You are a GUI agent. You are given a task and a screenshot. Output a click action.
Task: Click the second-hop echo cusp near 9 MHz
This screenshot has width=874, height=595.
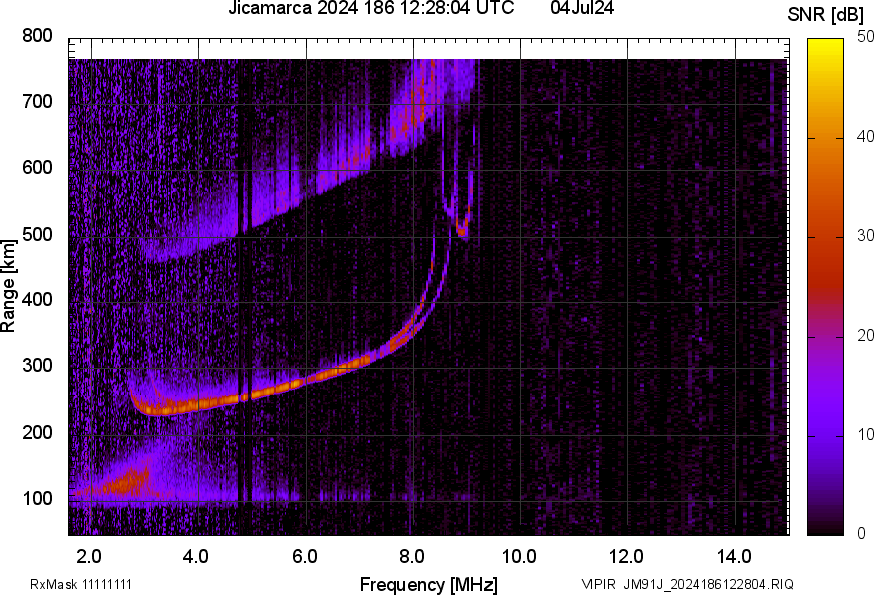click(x=463, y=230)
